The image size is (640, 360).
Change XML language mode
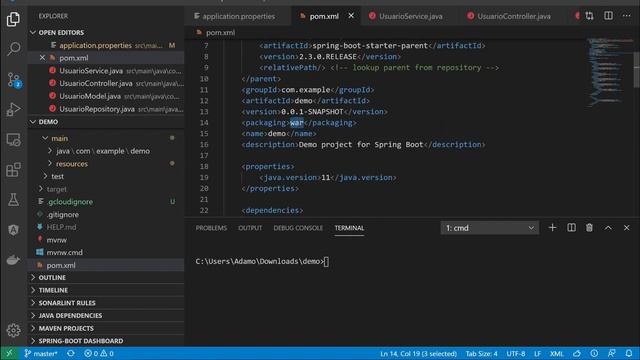point(556,353)
